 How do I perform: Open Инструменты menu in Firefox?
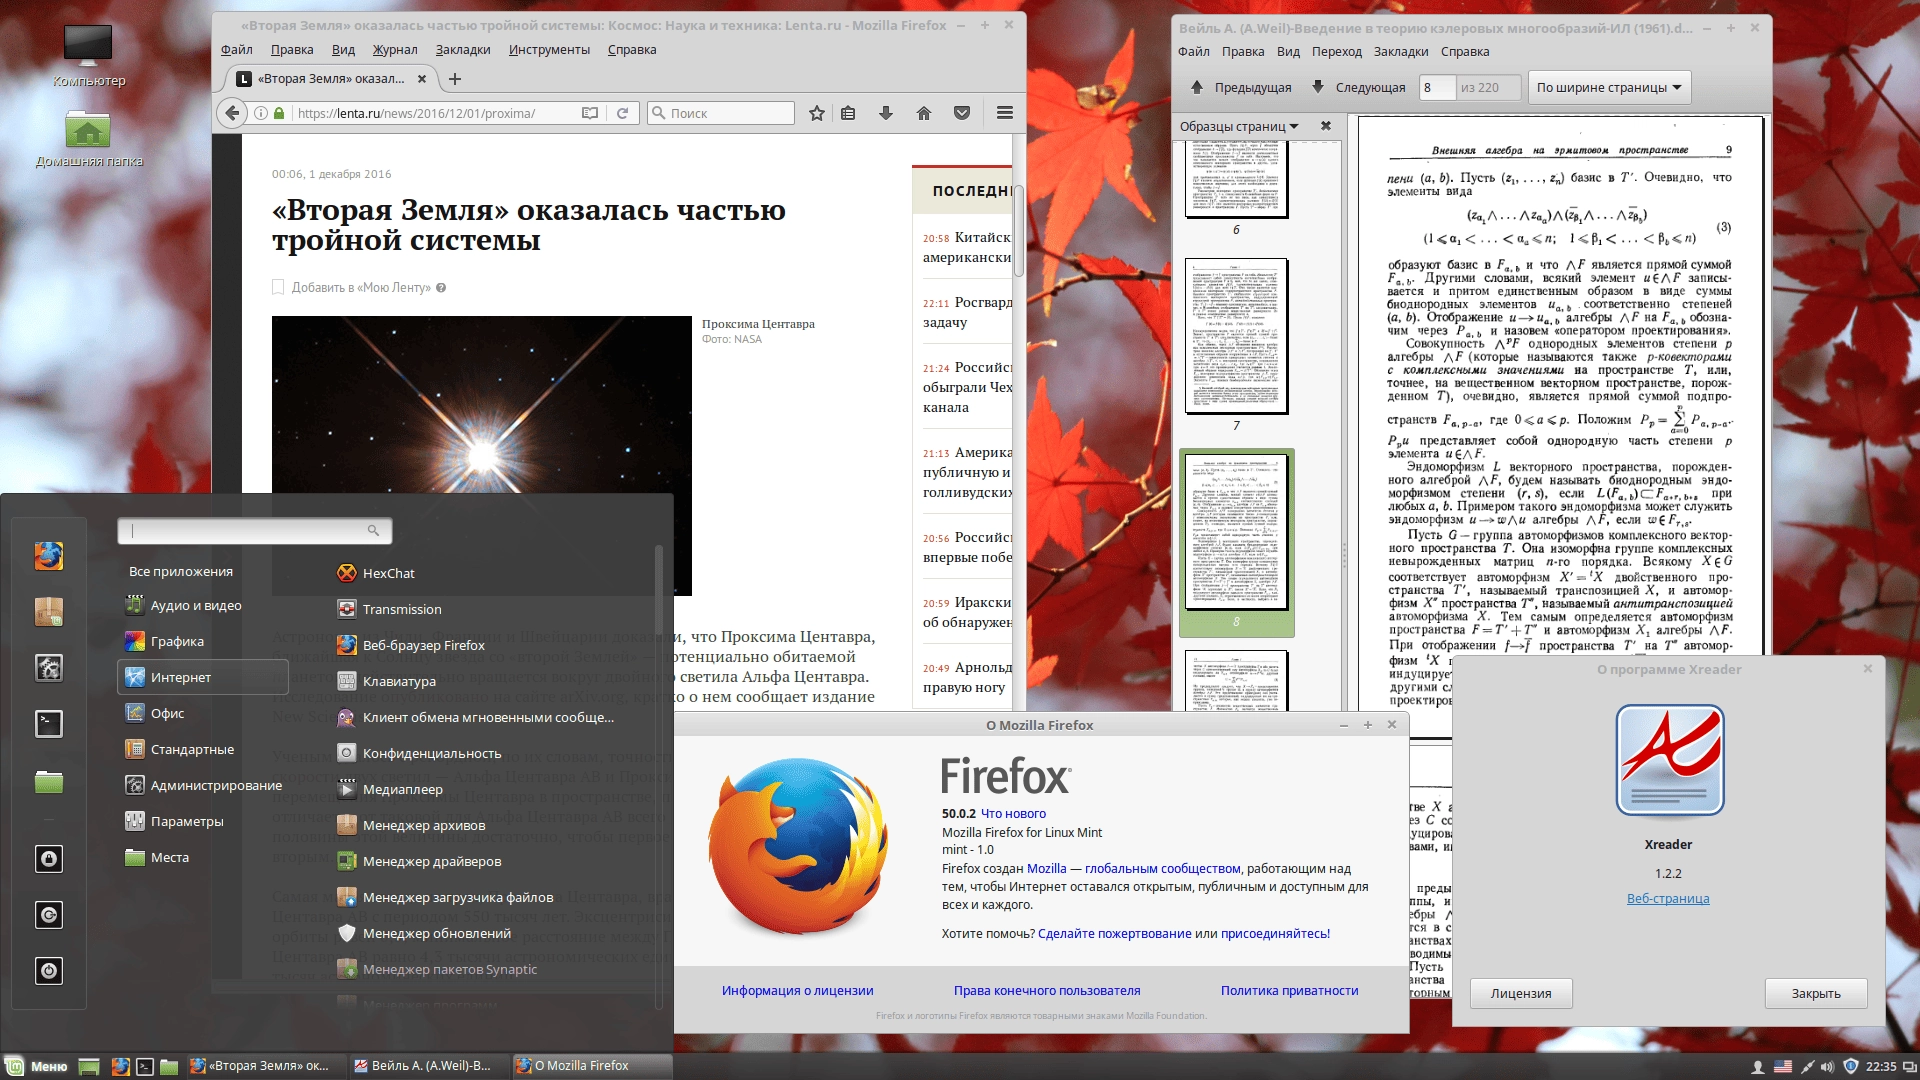point(549,49)
